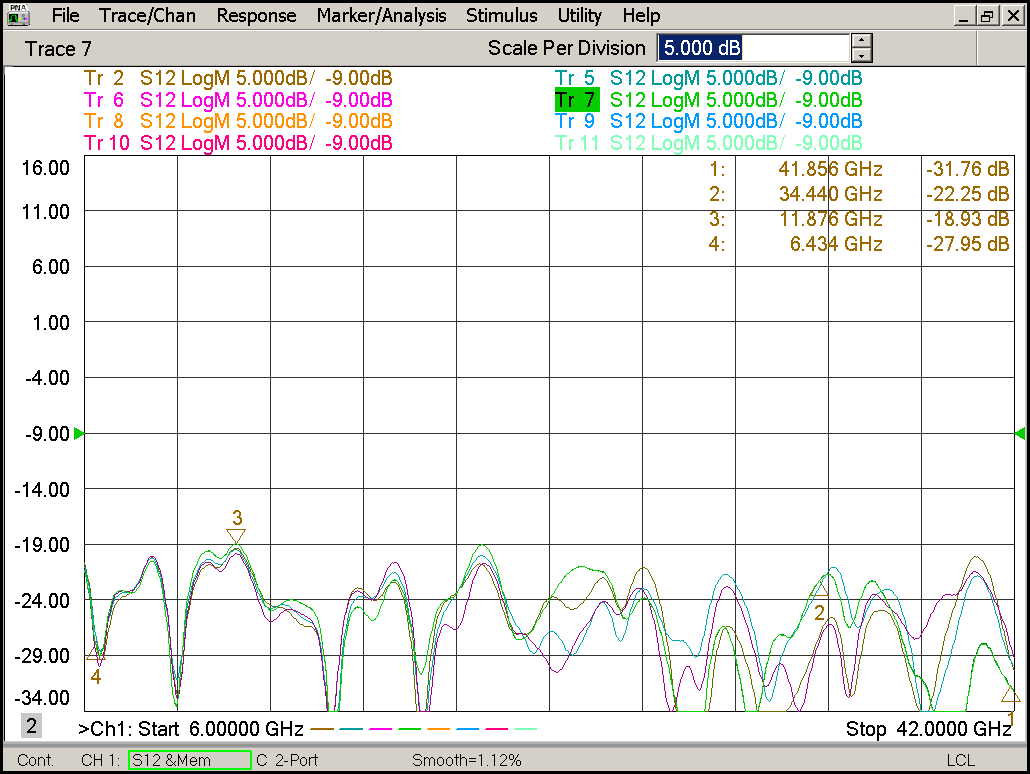Click the PNA application icon
This screenshot has height=774, width=1030.
click(18, 15)
